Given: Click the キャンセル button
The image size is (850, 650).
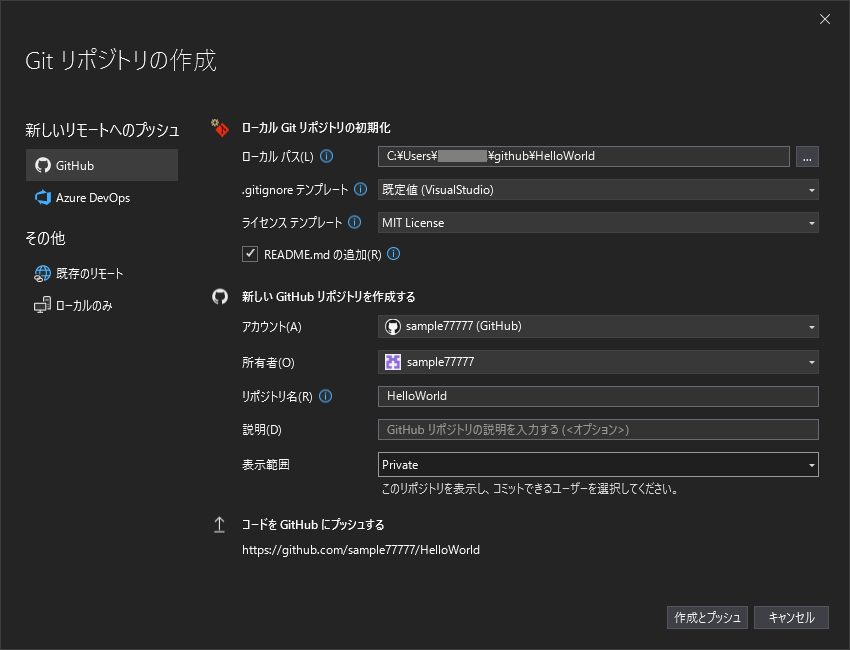Looking at the screenshot, I should [791, 617].
